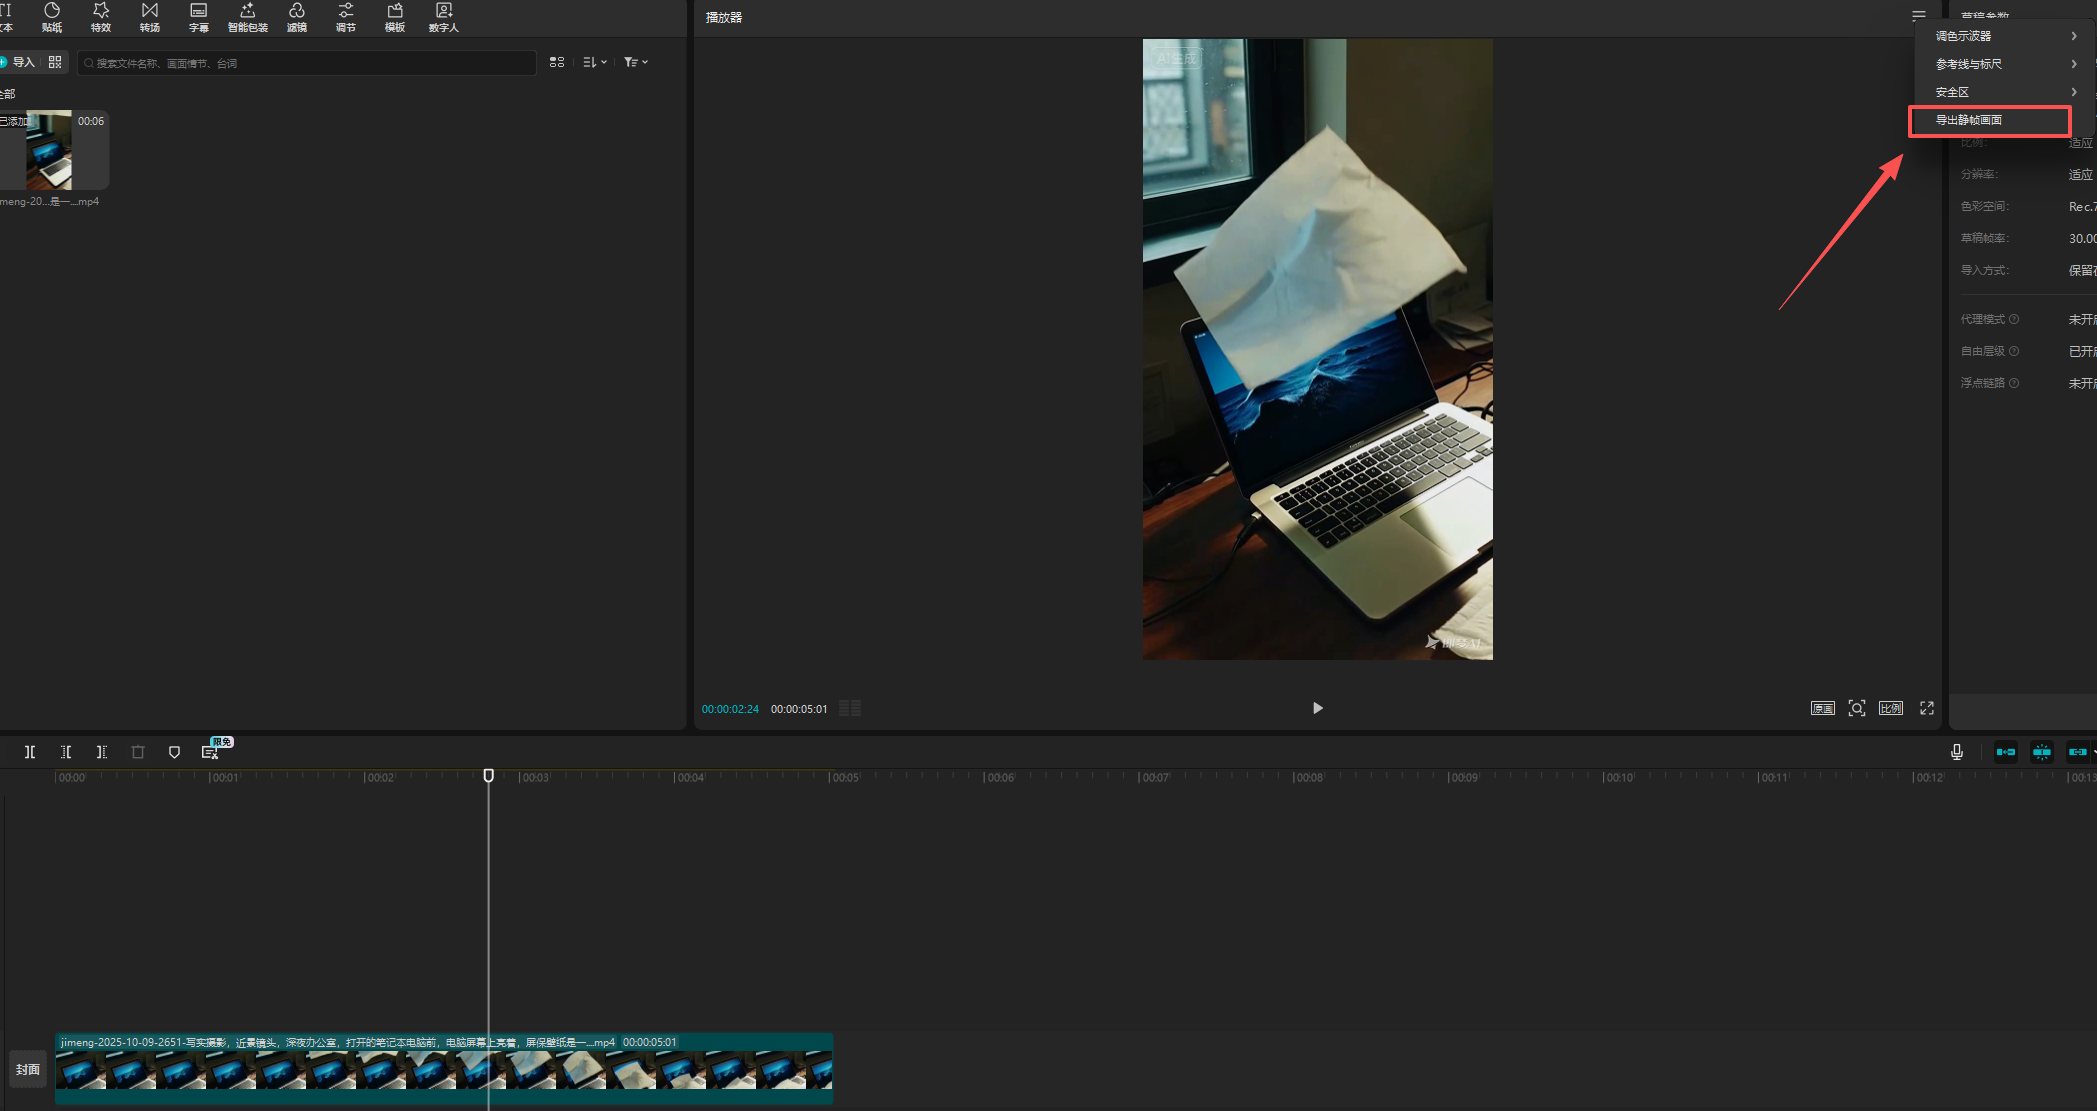Toggle the clip linkage button
The width and height of the screenshot is (2097, 1111).
click(2078, 752)
